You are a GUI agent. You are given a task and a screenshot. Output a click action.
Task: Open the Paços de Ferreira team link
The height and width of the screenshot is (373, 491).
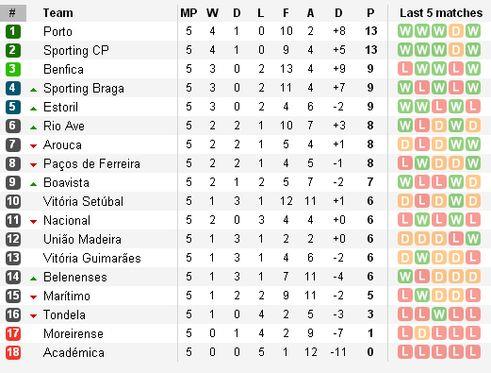[x=92, y=164]
